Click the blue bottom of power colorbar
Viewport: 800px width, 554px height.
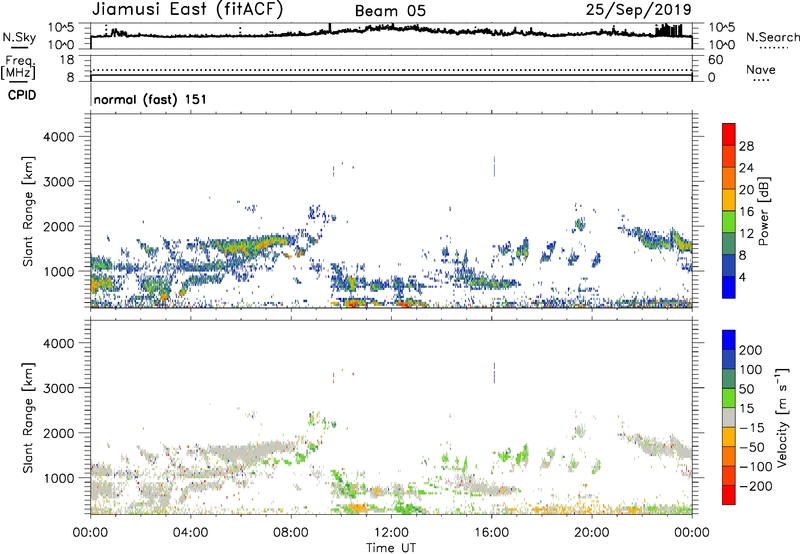[x=729, y=287]
